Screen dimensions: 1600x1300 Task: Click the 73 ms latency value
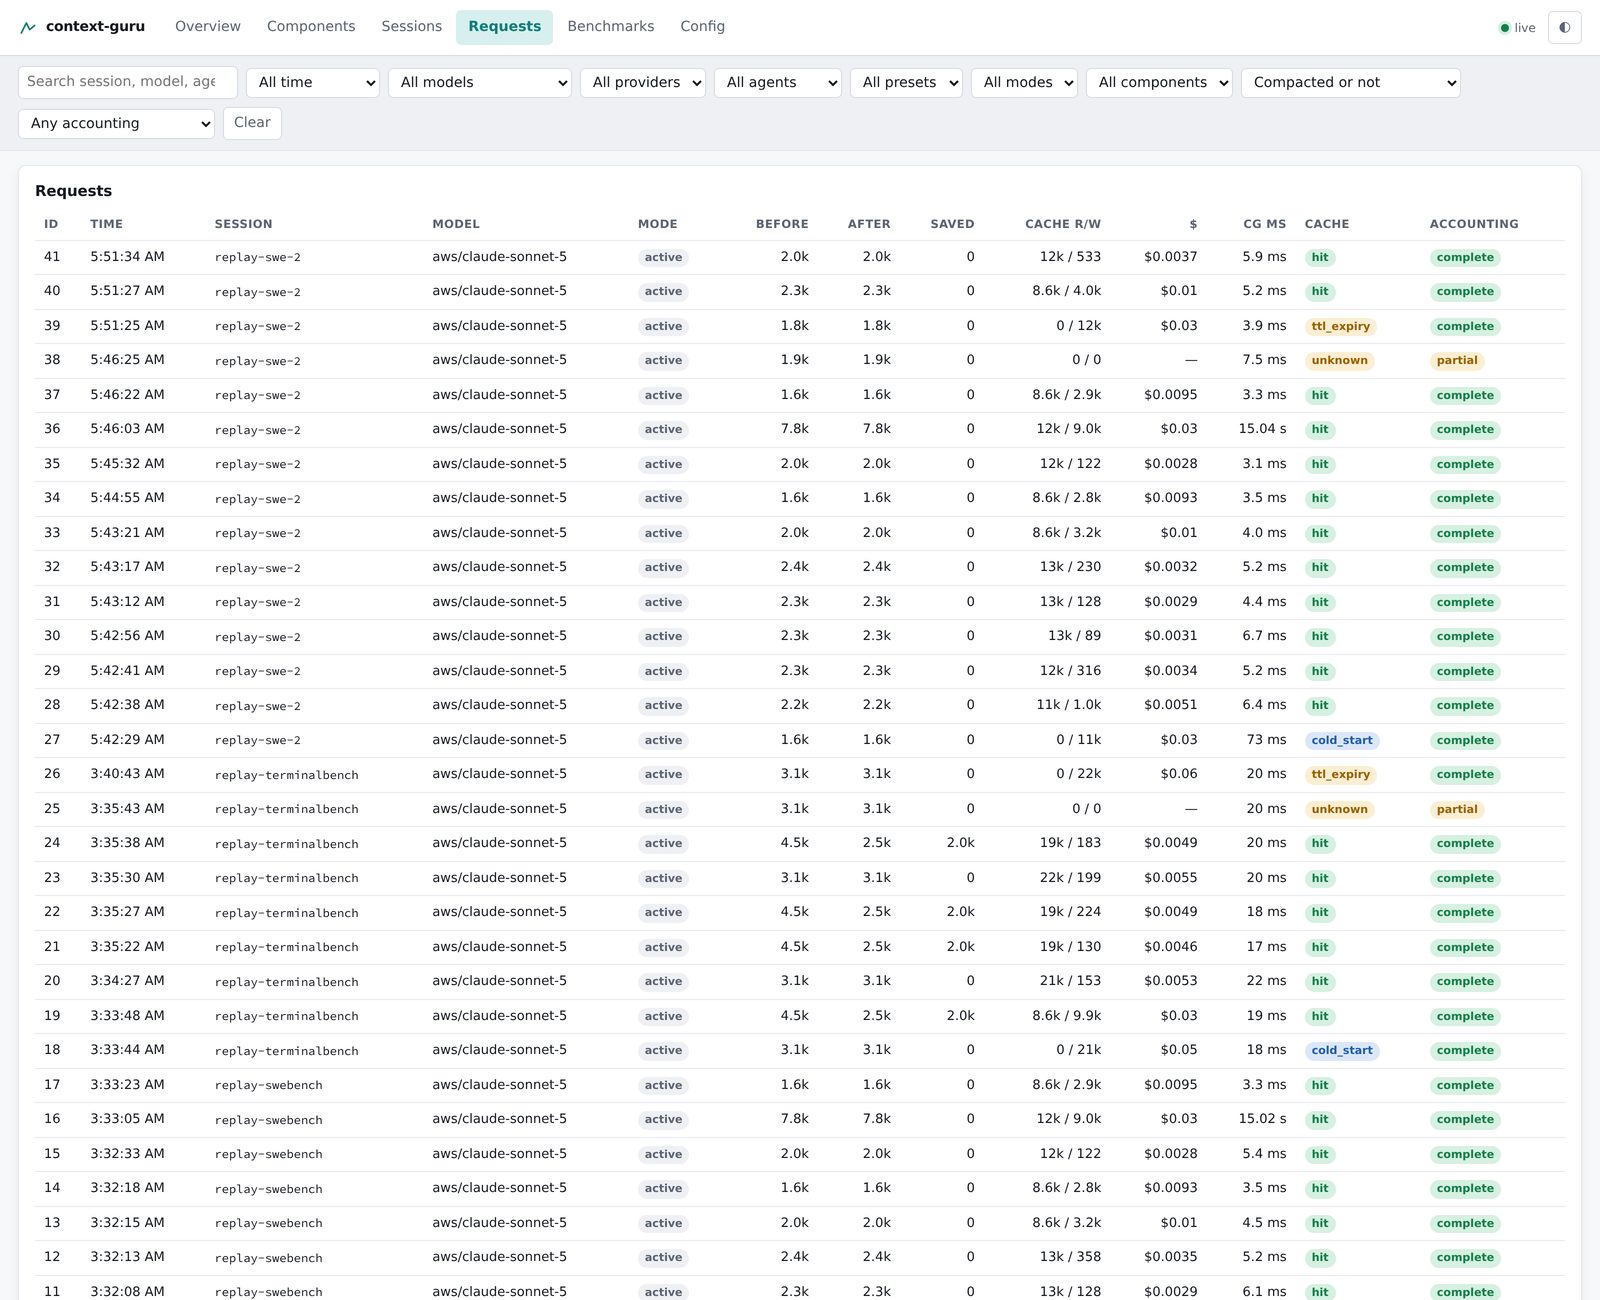point(1266,740)
